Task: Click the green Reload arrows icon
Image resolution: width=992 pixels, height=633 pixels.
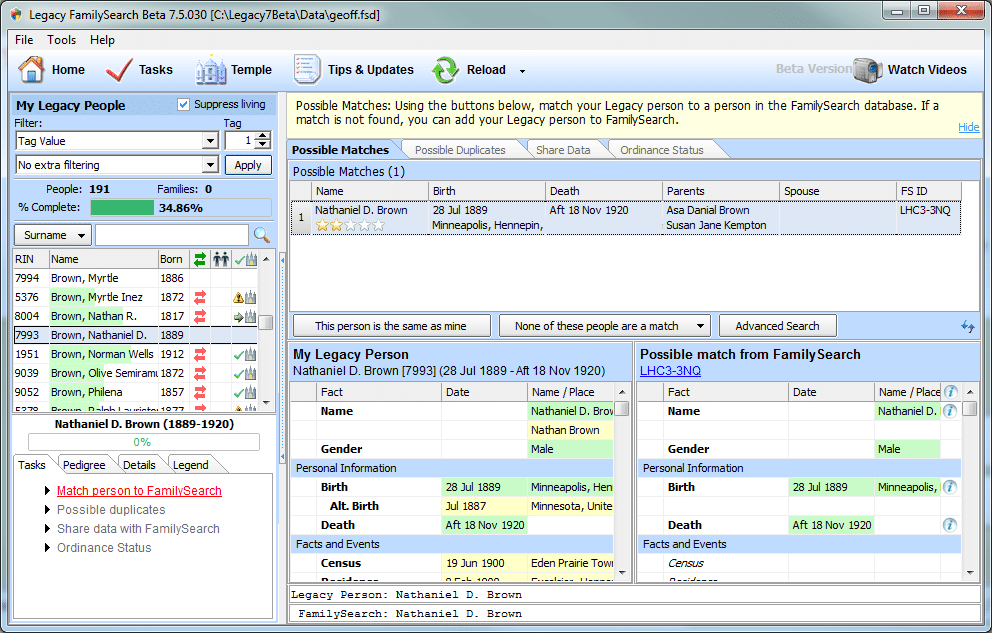Action: coord(445,70)
